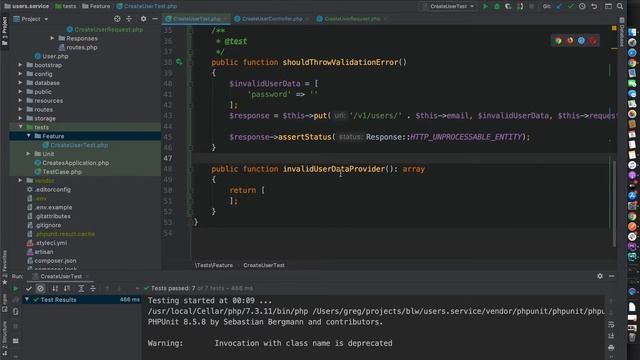Expand the database folder
Screen dimensions: 640x360
coord(20,83)
